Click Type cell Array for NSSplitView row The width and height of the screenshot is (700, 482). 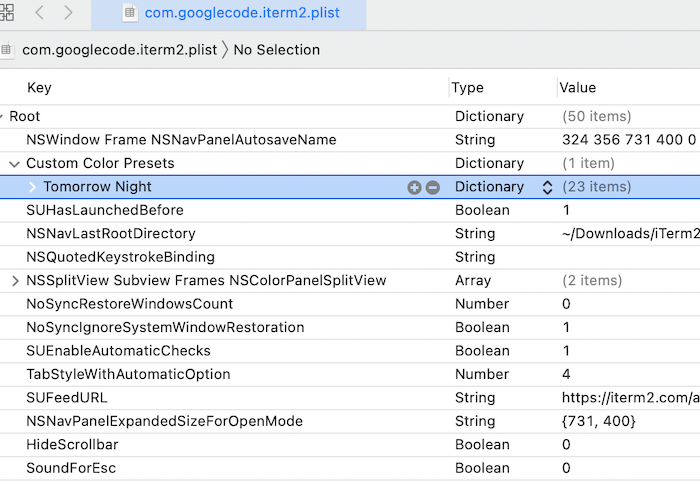(473, 281)
